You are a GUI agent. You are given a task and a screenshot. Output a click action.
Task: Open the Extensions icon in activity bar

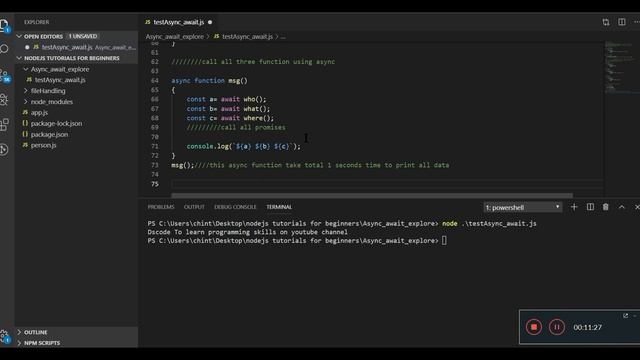pyautogui.click(x=4, y=124)
